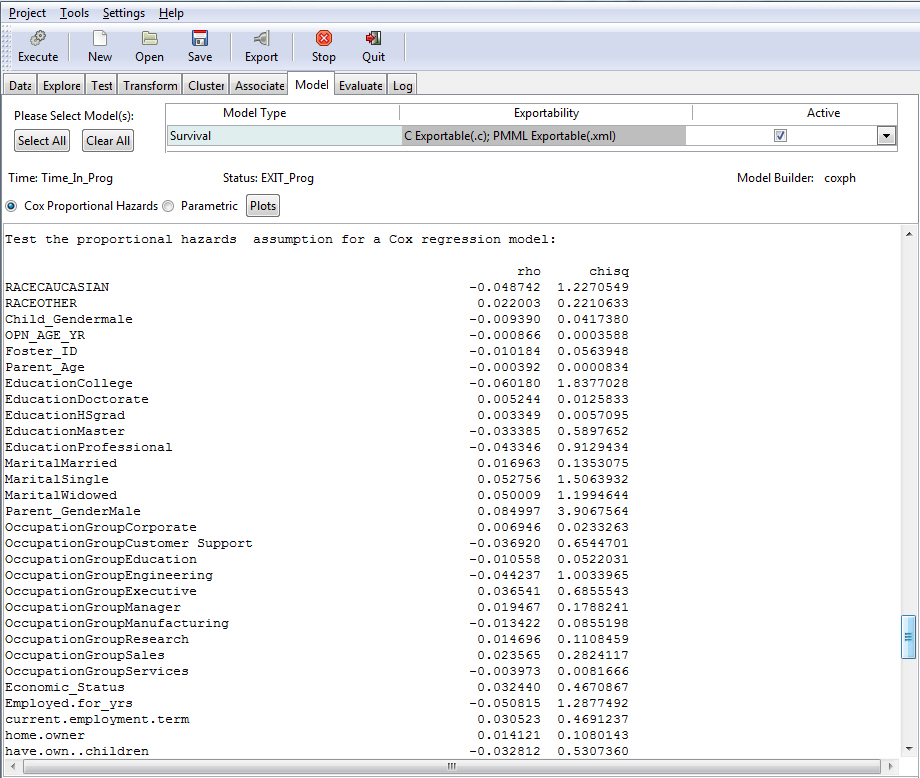Switch to the Associate tab
The height and width of the screenshot is (778, 920).
[259, 86]
